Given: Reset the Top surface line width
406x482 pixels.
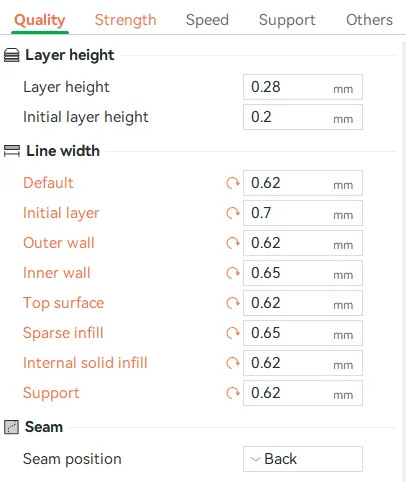Looking at the screenshot, I should (233, 303).
